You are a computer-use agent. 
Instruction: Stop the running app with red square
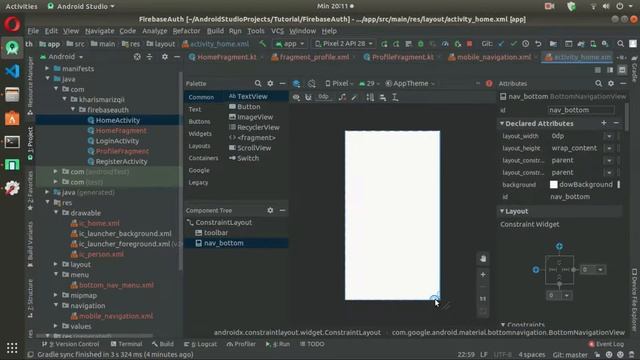(x=470, y=44)
